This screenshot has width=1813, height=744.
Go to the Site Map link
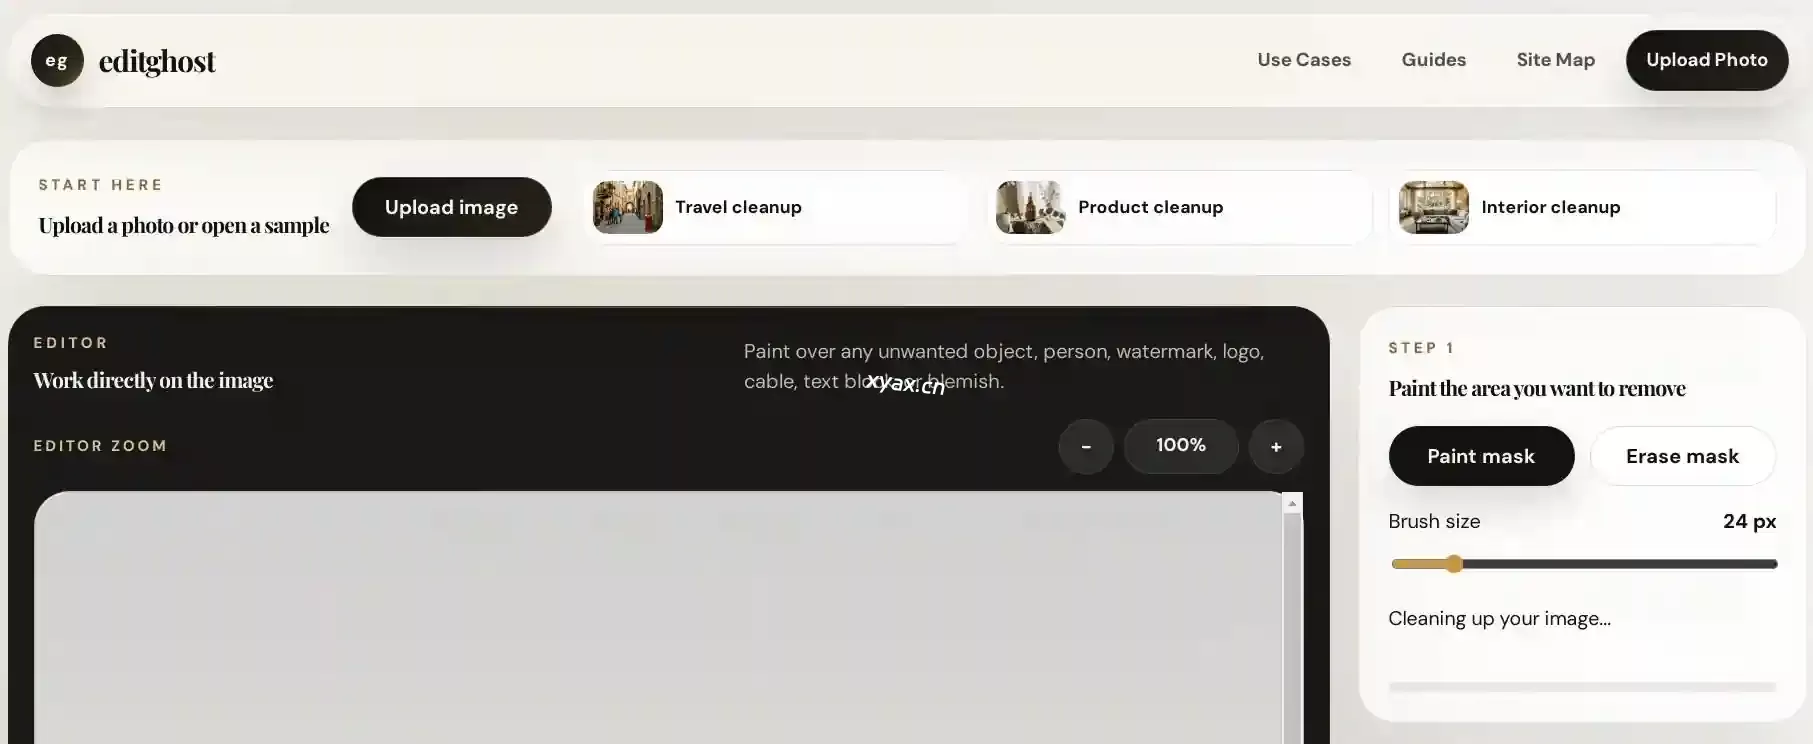[1555, 60]
